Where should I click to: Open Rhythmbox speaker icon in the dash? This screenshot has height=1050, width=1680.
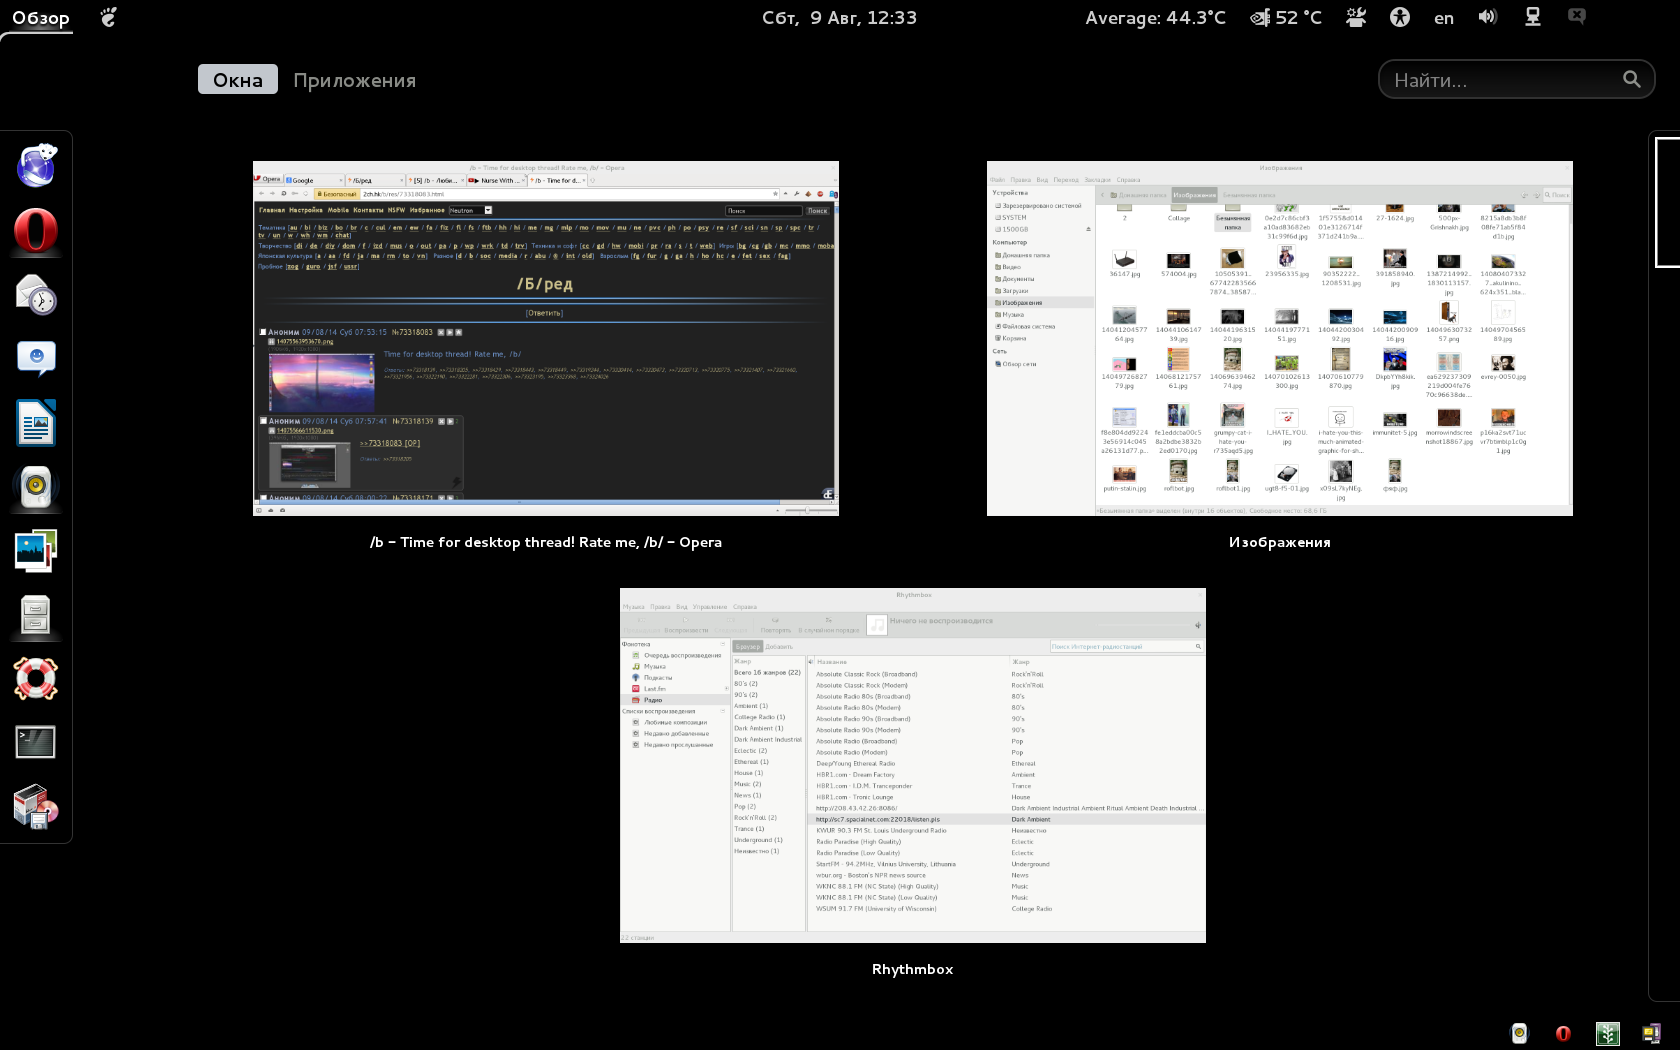[x=36, y=487]
